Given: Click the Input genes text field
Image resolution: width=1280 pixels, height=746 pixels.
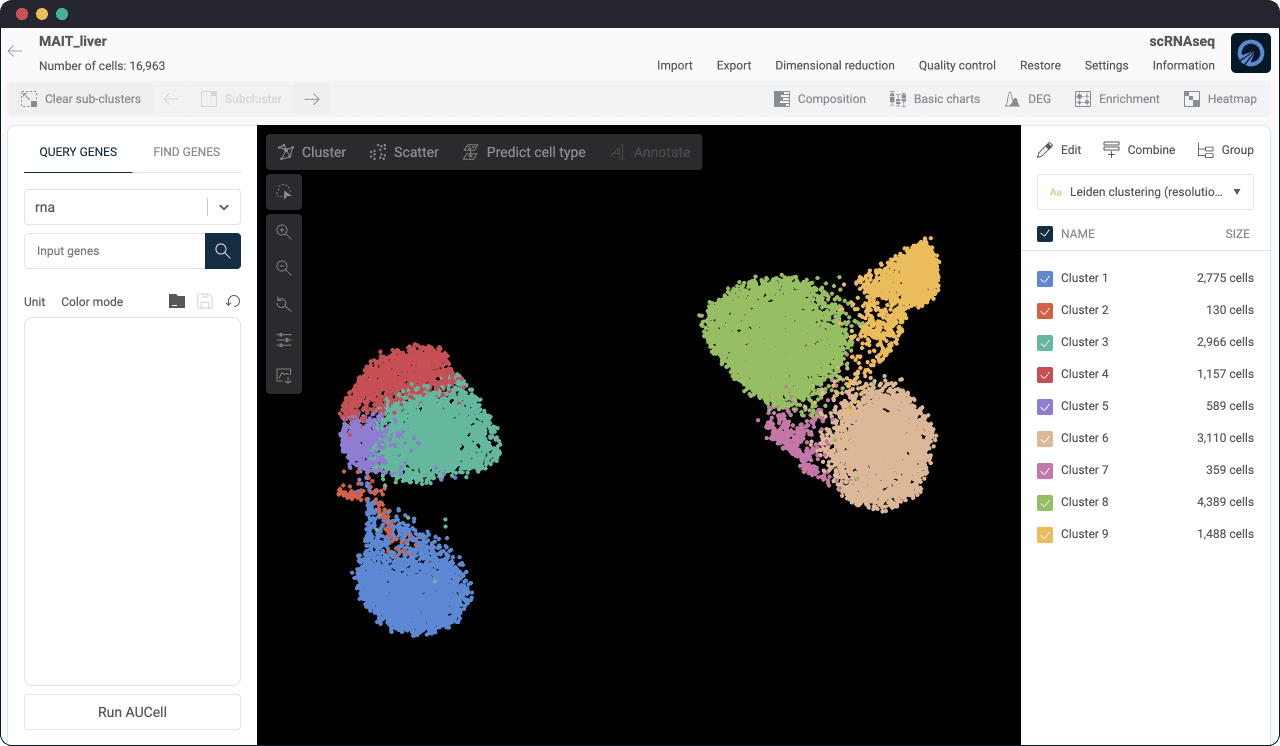Looking at the screenshot, I should click(115, 251).
